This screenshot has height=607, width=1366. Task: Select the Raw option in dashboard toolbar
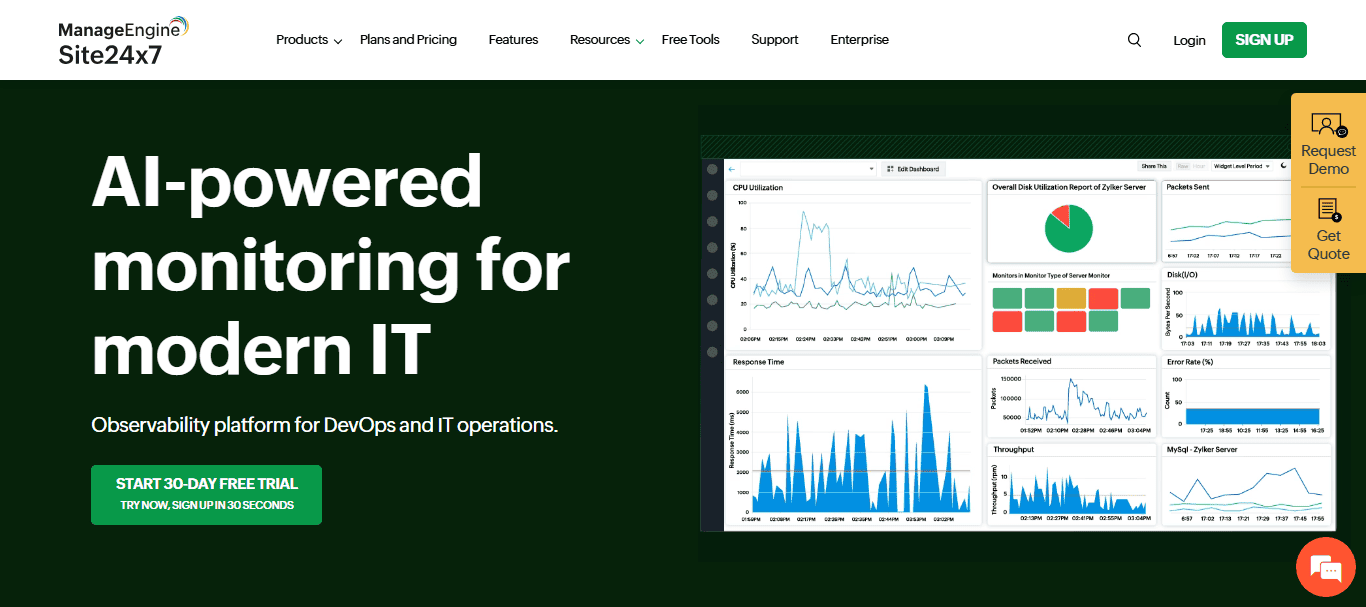click(1182, 166)
